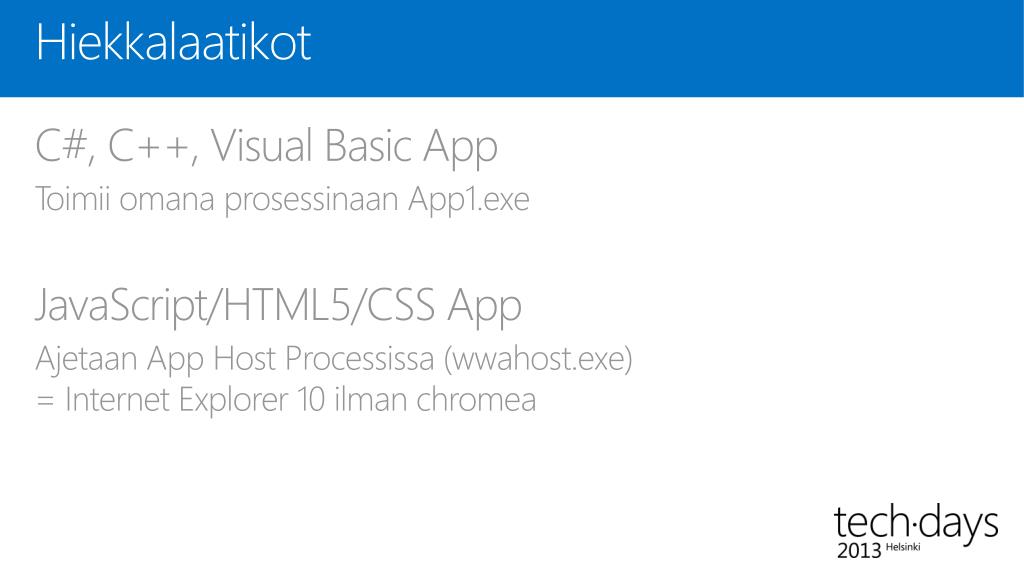Click the "App1.exe" text
The image size is (1024, 576).
click(469, 200)
